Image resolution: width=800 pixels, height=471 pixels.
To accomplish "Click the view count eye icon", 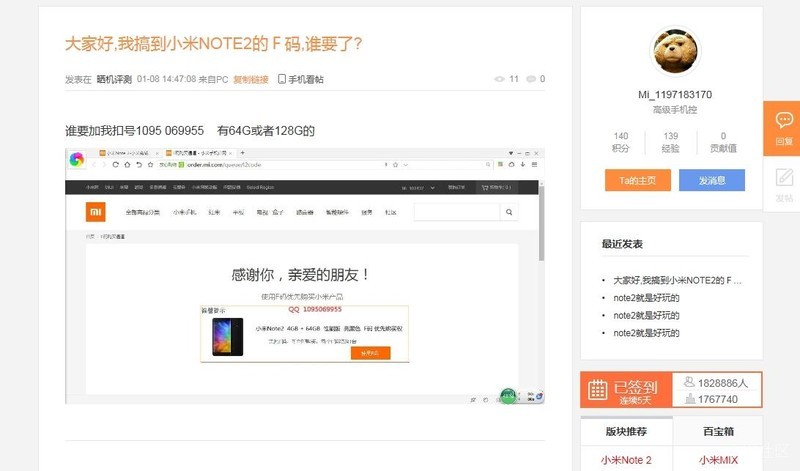I will 499,79.
